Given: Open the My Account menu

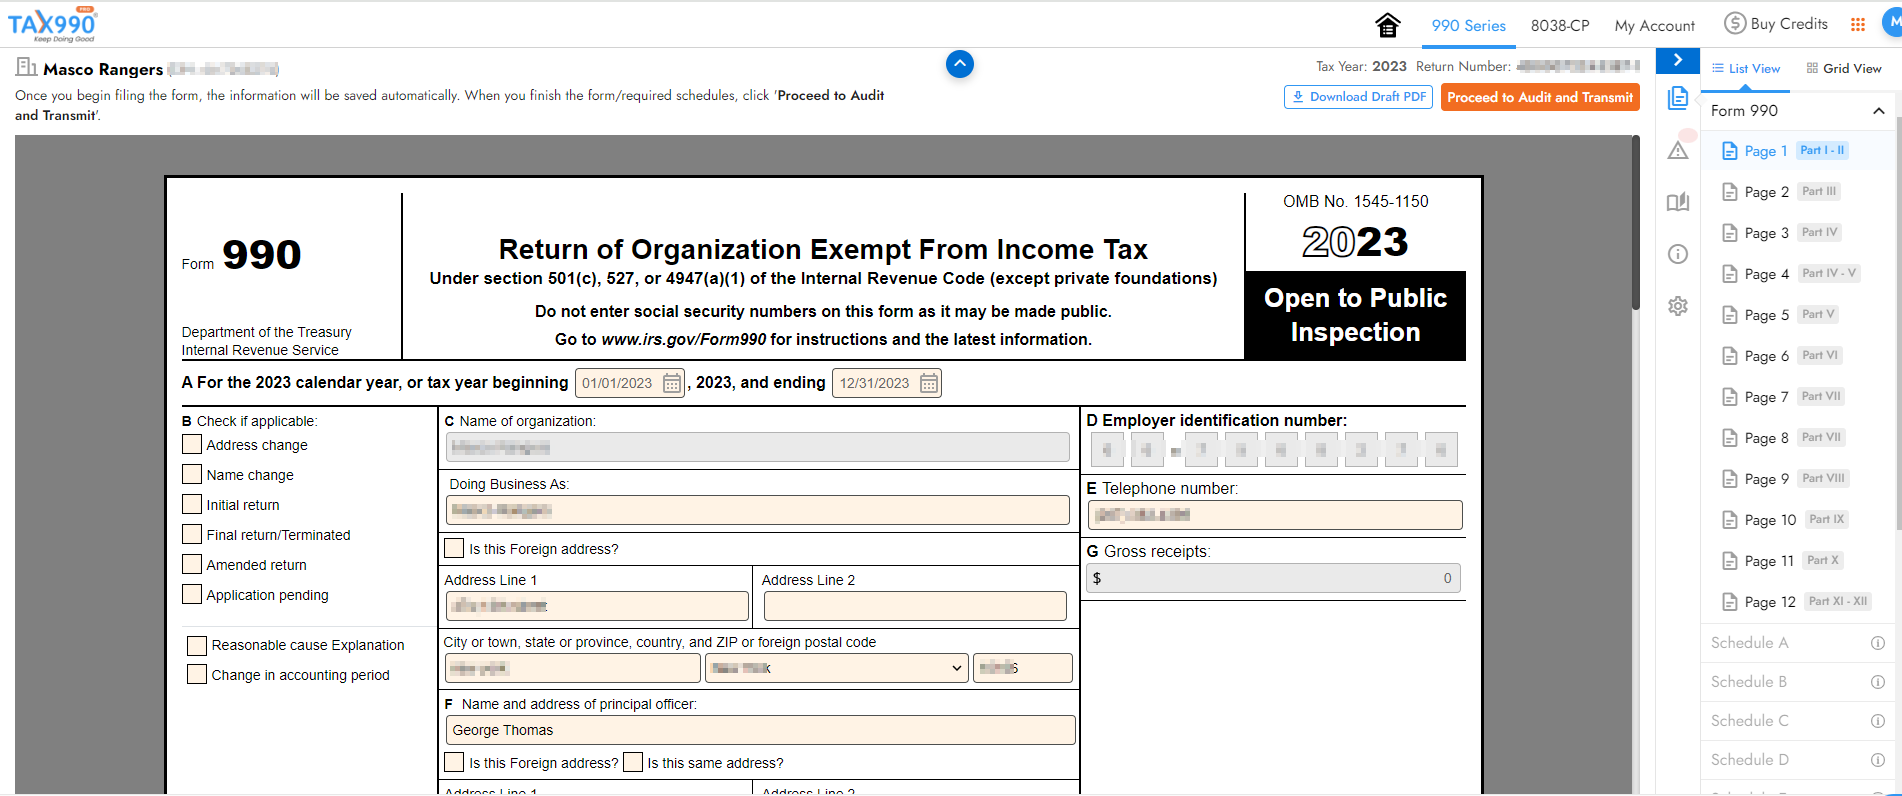Looking at the screenshot, I should click(x=1654, y=26).
